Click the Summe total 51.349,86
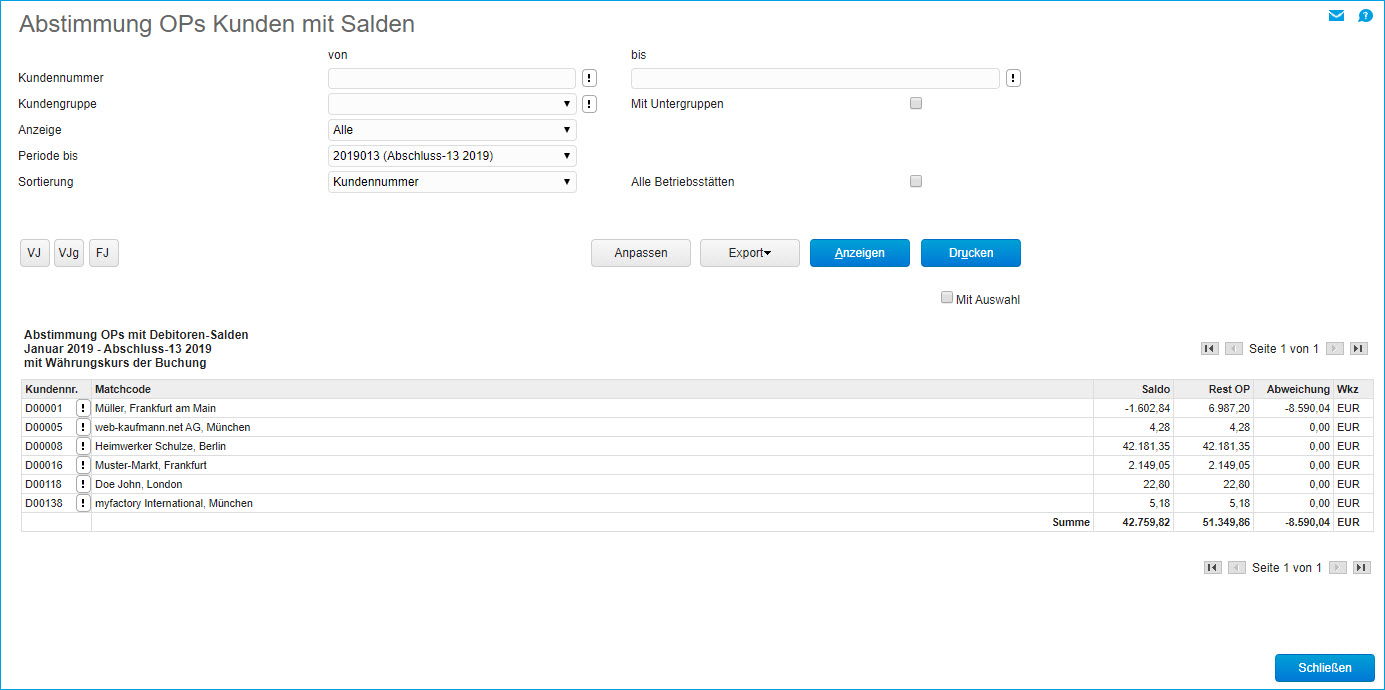Viewport: 1385px width, 690px height. pos(1225,522)
